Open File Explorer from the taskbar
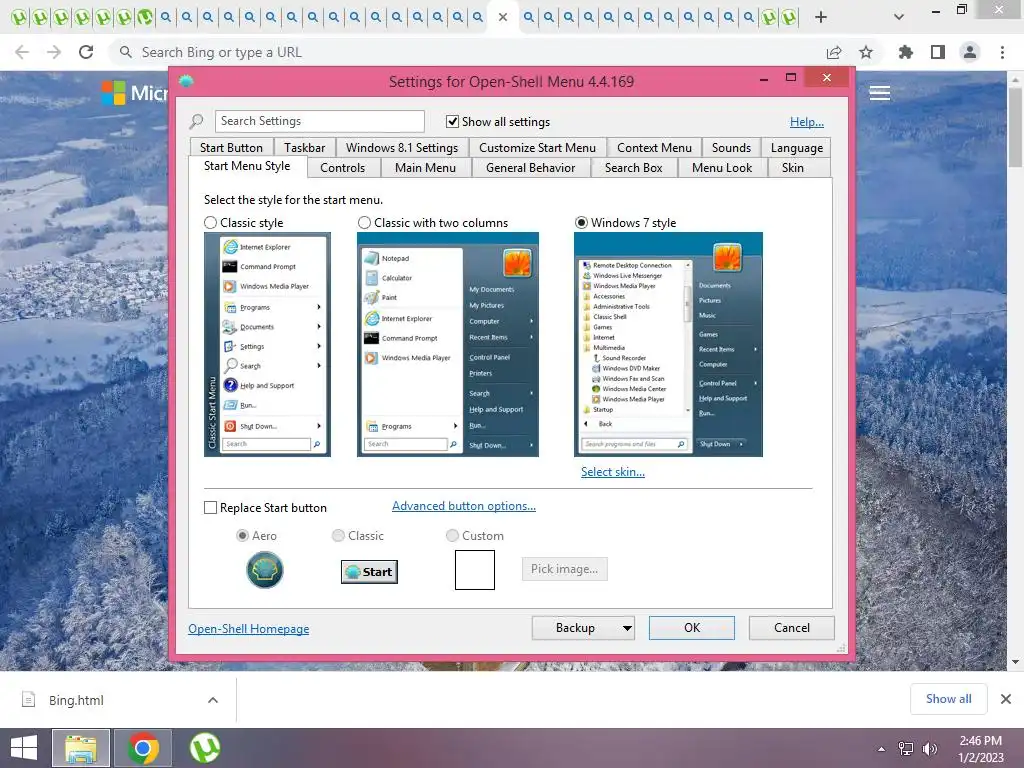The width and height of the screenshot is (1024, 768). pyautogui.click(x=81, y=748)
